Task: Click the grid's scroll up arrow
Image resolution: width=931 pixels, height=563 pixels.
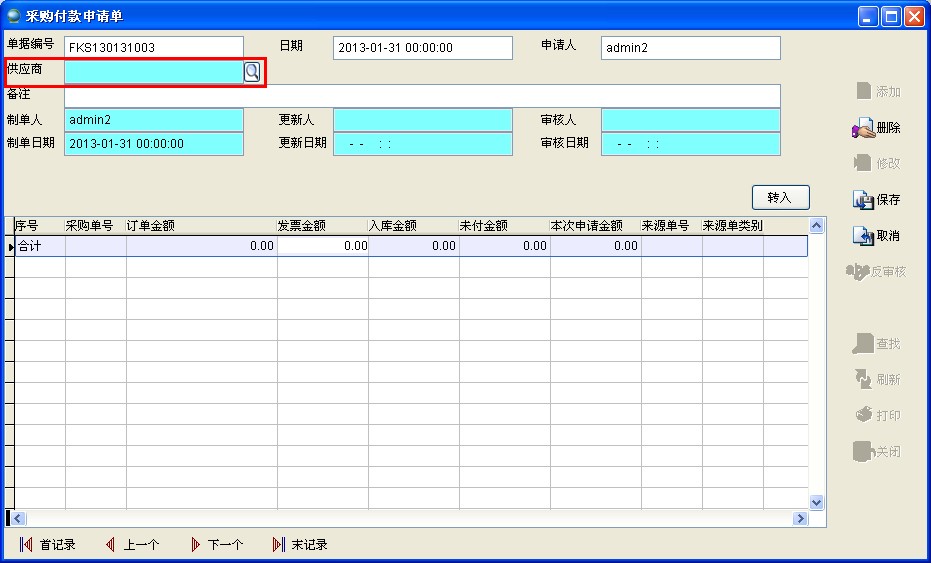Action: 816,225
